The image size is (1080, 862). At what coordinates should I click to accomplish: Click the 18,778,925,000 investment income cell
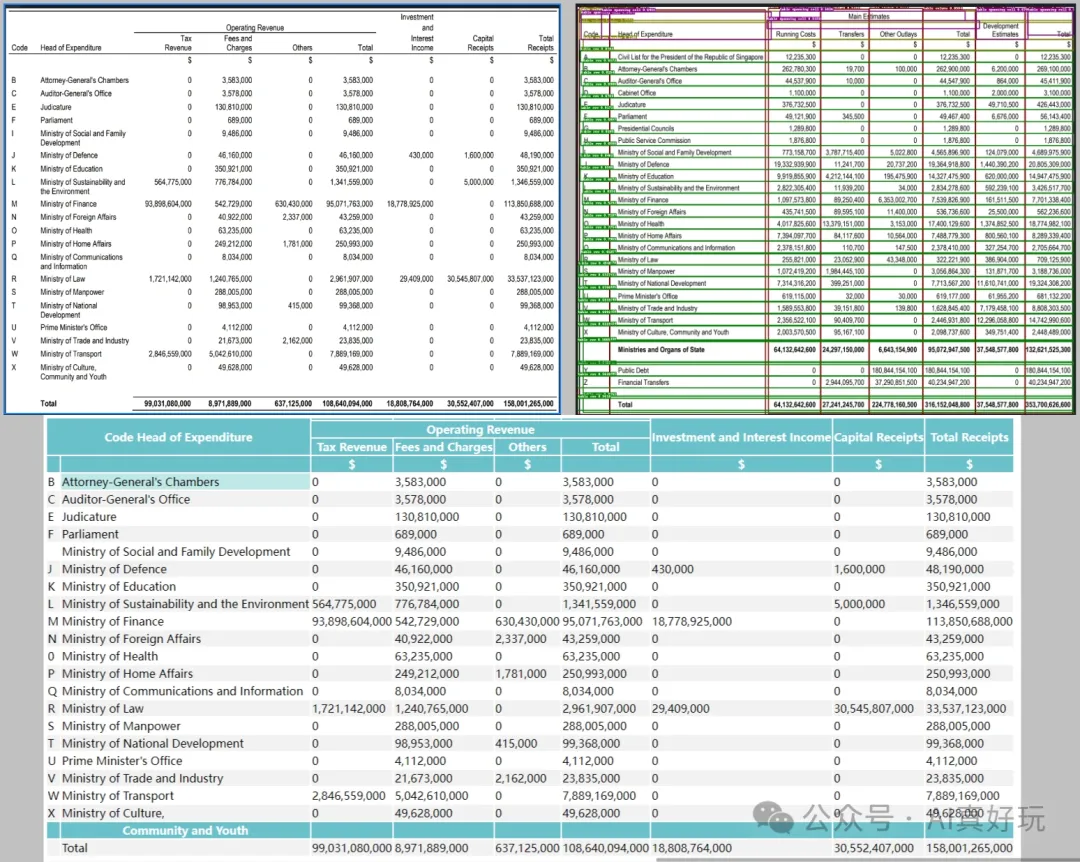point(692,622)
